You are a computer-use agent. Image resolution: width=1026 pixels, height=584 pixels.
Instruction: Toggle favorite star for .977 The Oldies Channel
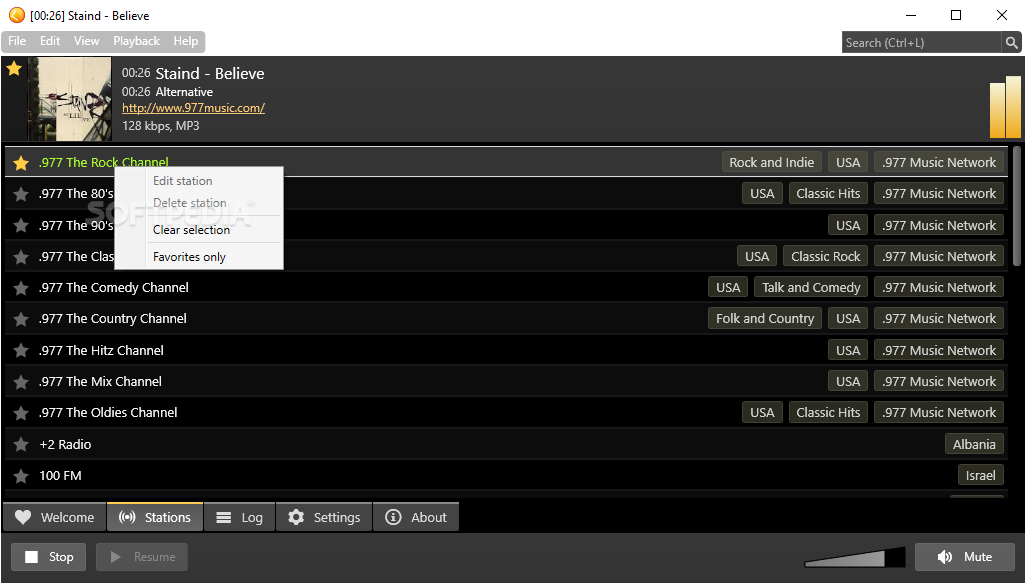[21, 413]
